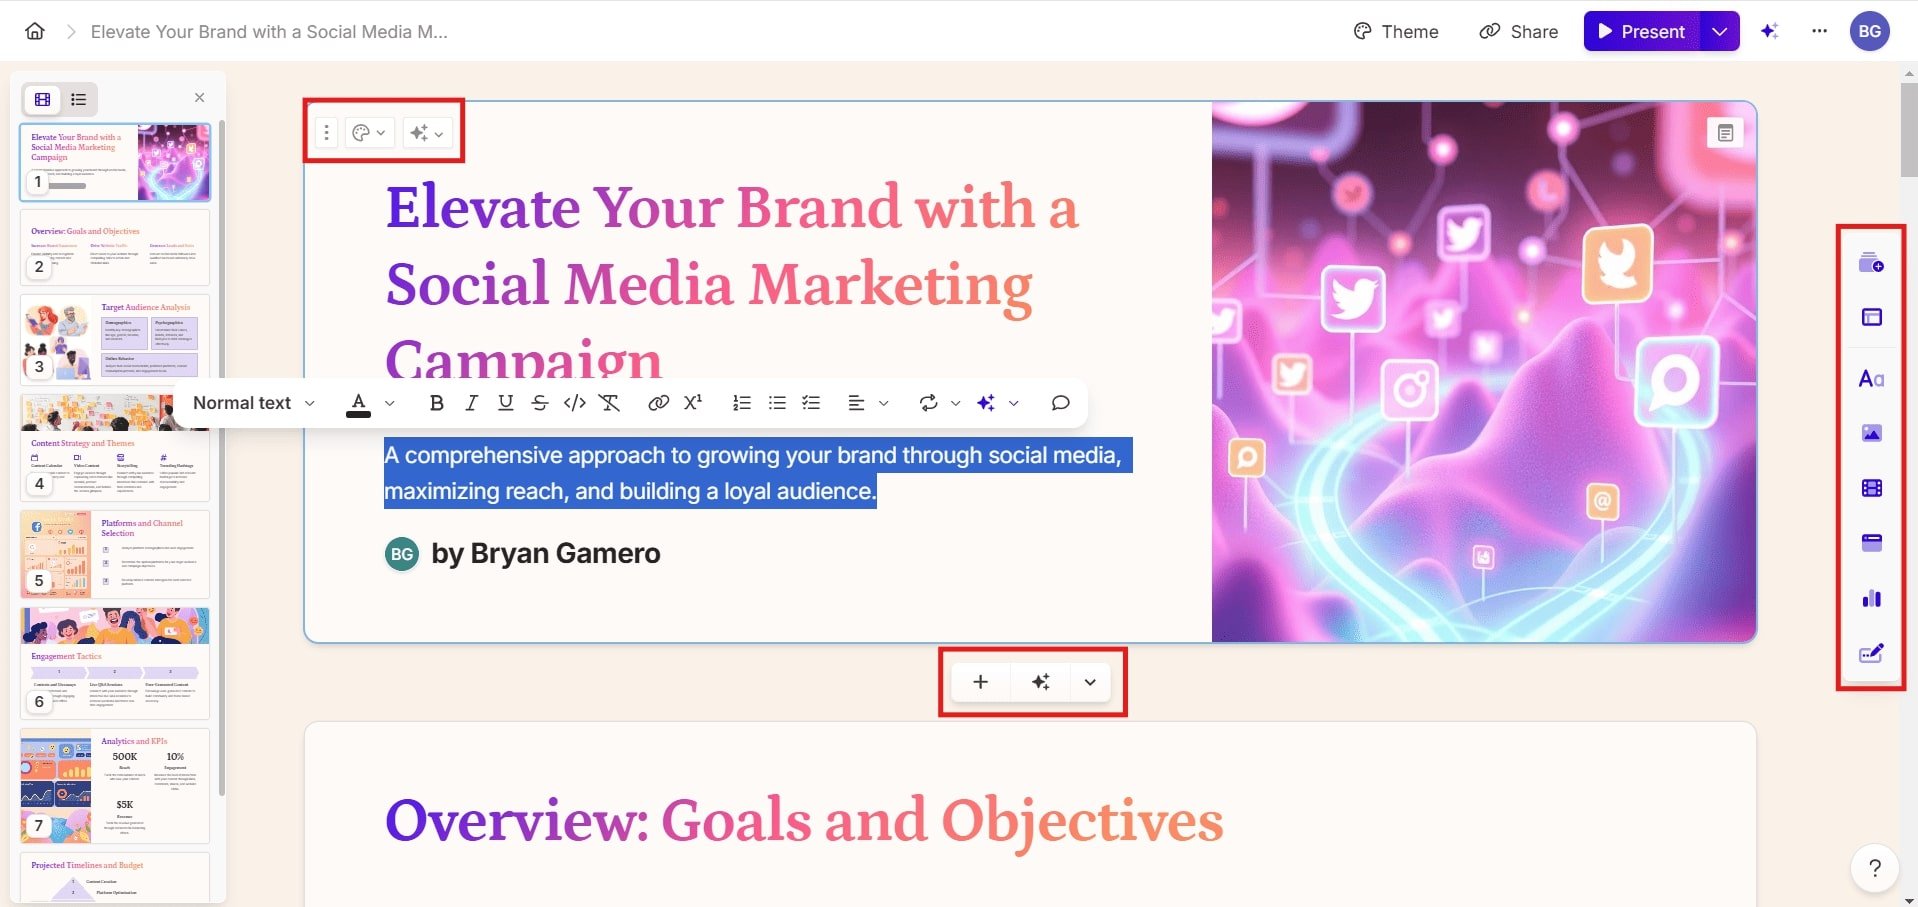
Task: Open the card's three-dot options menu
Action: (325, 131)
